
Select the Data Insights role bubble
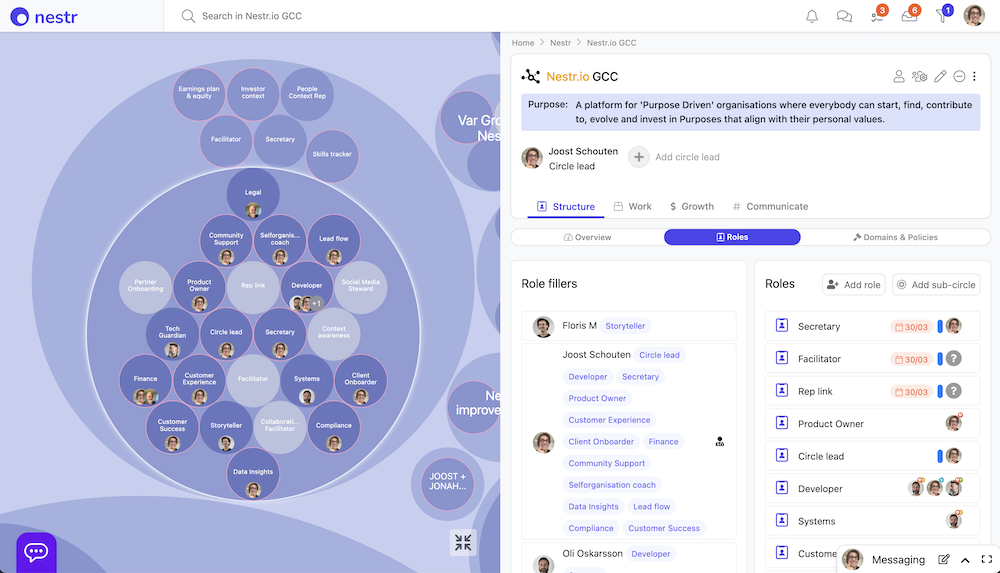point(253,474)
